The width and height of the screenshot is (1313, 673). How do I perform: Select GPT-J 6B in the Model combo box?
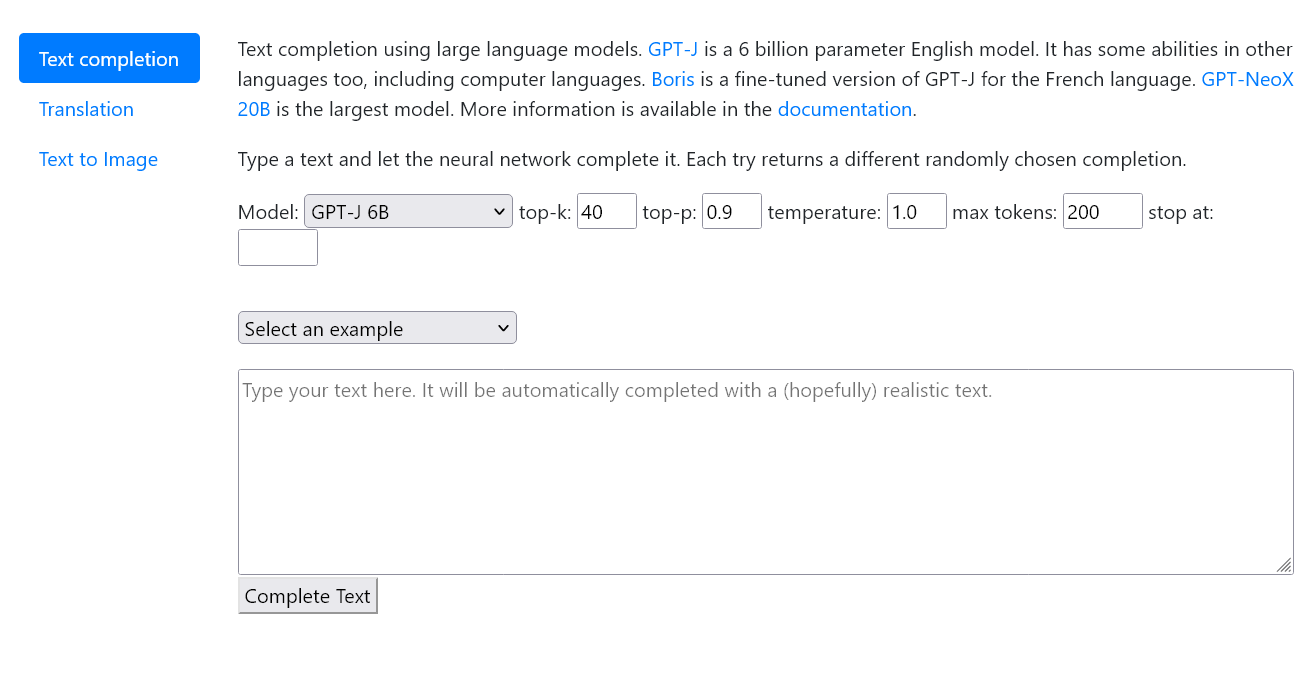(x=407, y=211)
